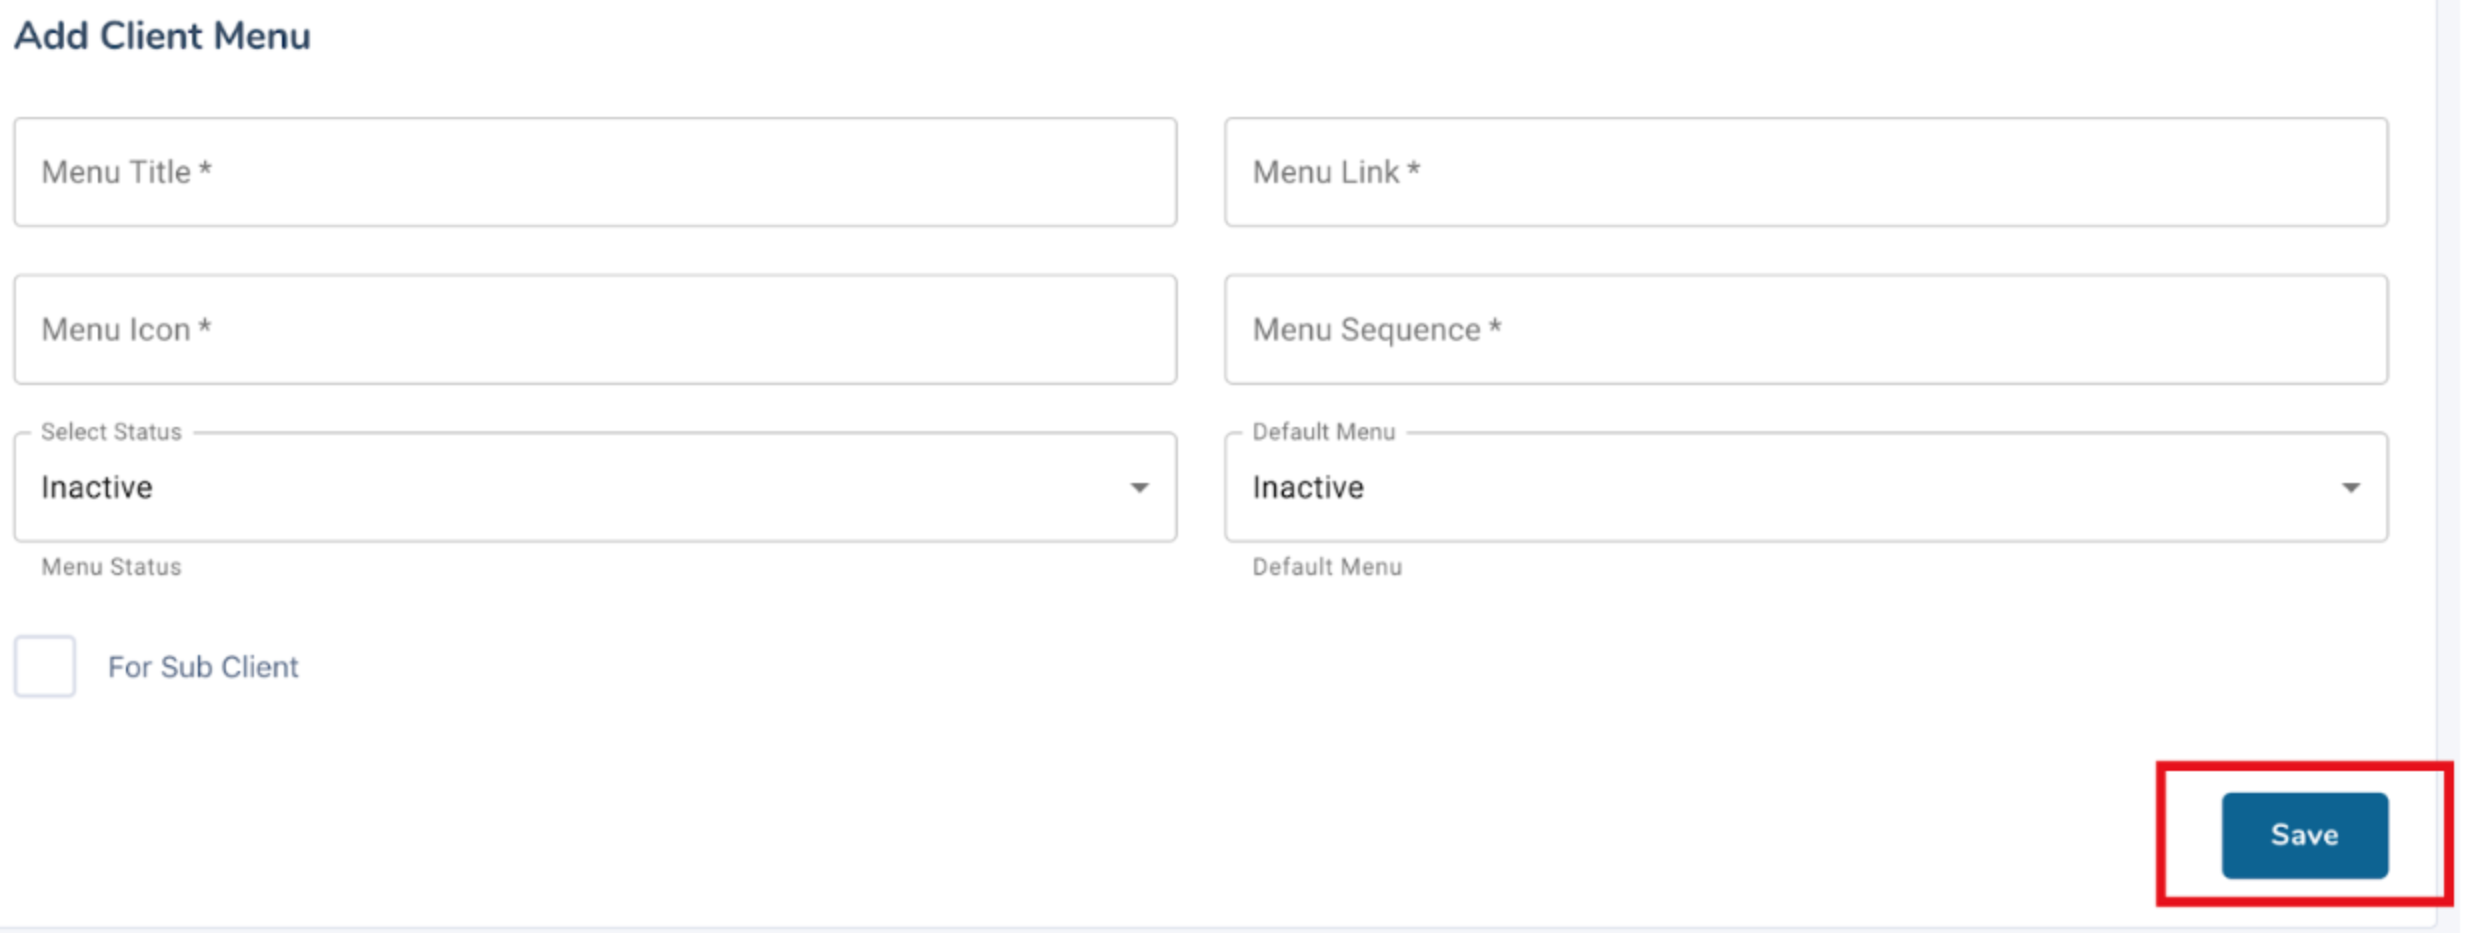Expand the Select Status dropdown arrow
This screenshot has width=2482, height=933.
click(1140, 487)
